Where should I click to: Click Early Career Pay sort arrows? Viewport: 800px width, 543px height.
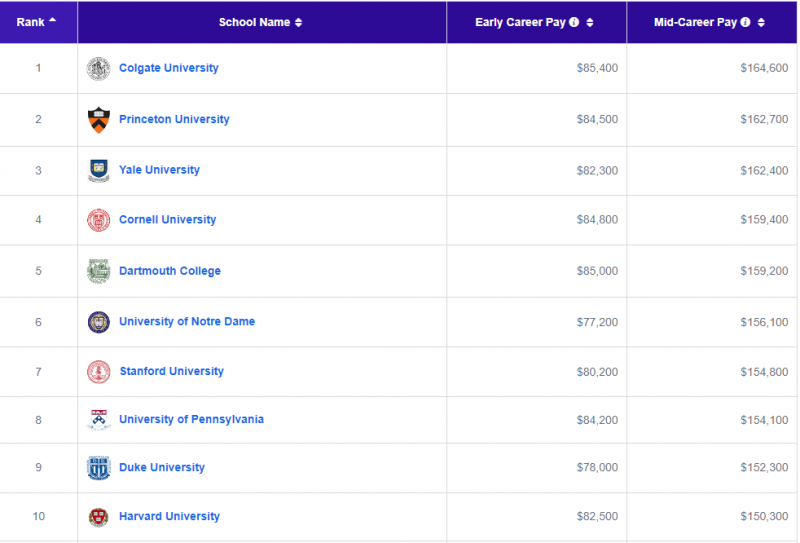[590, 22]
